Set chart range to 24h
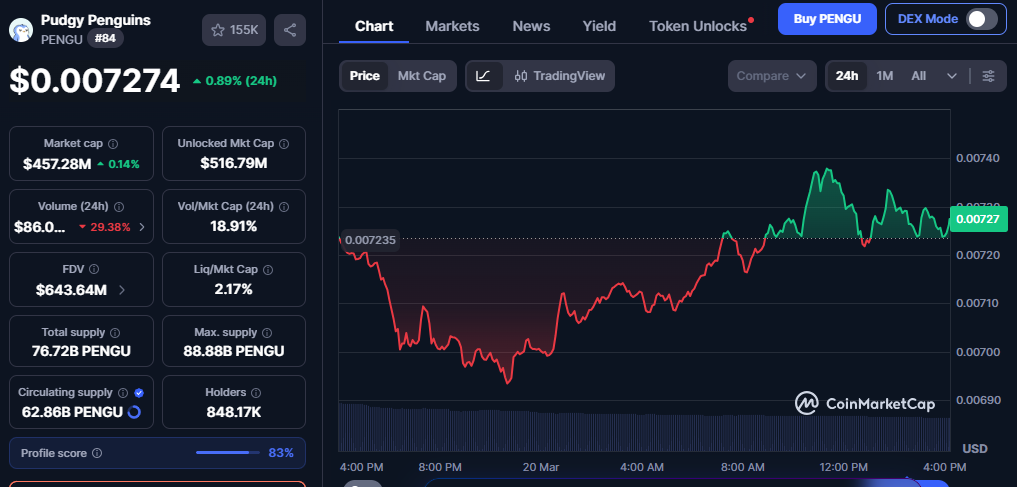The width and height of the screenshot is (1017, 487). click(x=846, y=76)
